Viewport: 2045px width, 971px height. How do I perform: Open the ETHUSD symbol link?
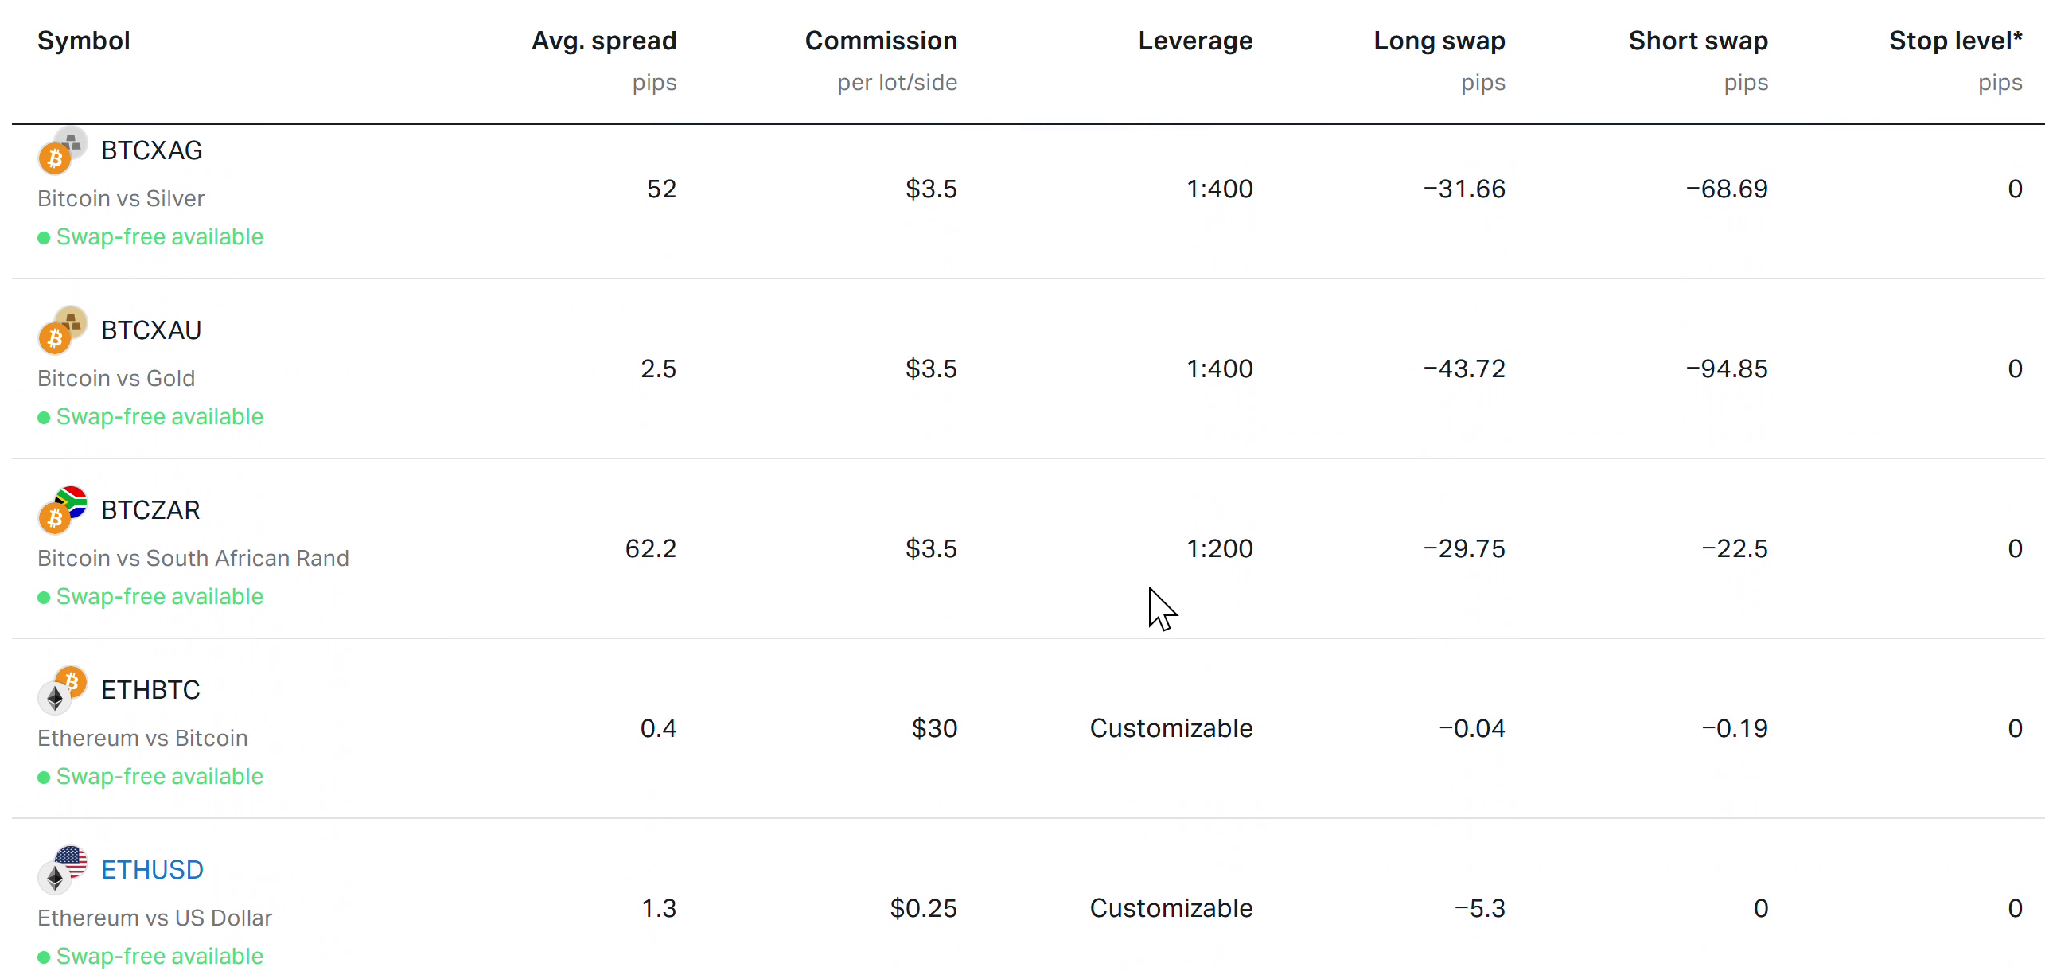pos(152,870)
